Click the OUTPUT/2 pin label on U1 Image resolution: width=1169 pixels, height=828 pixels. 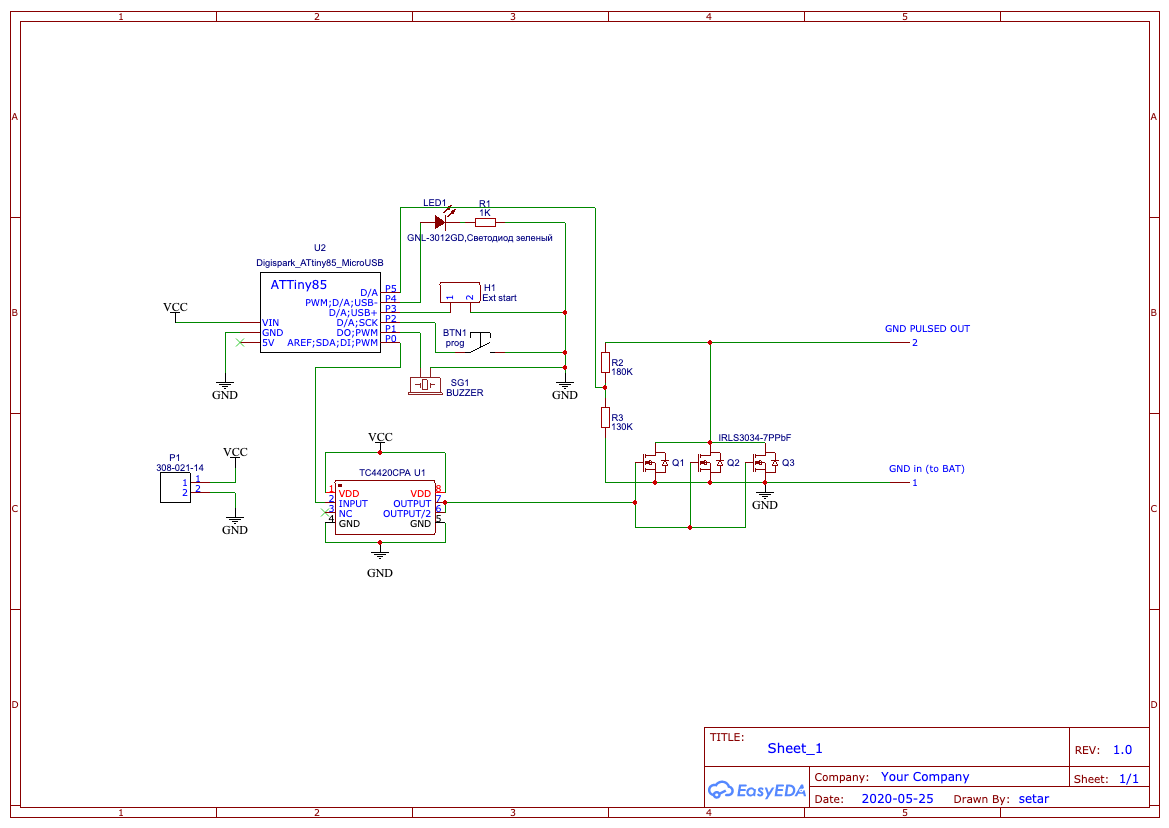[406, 513]
